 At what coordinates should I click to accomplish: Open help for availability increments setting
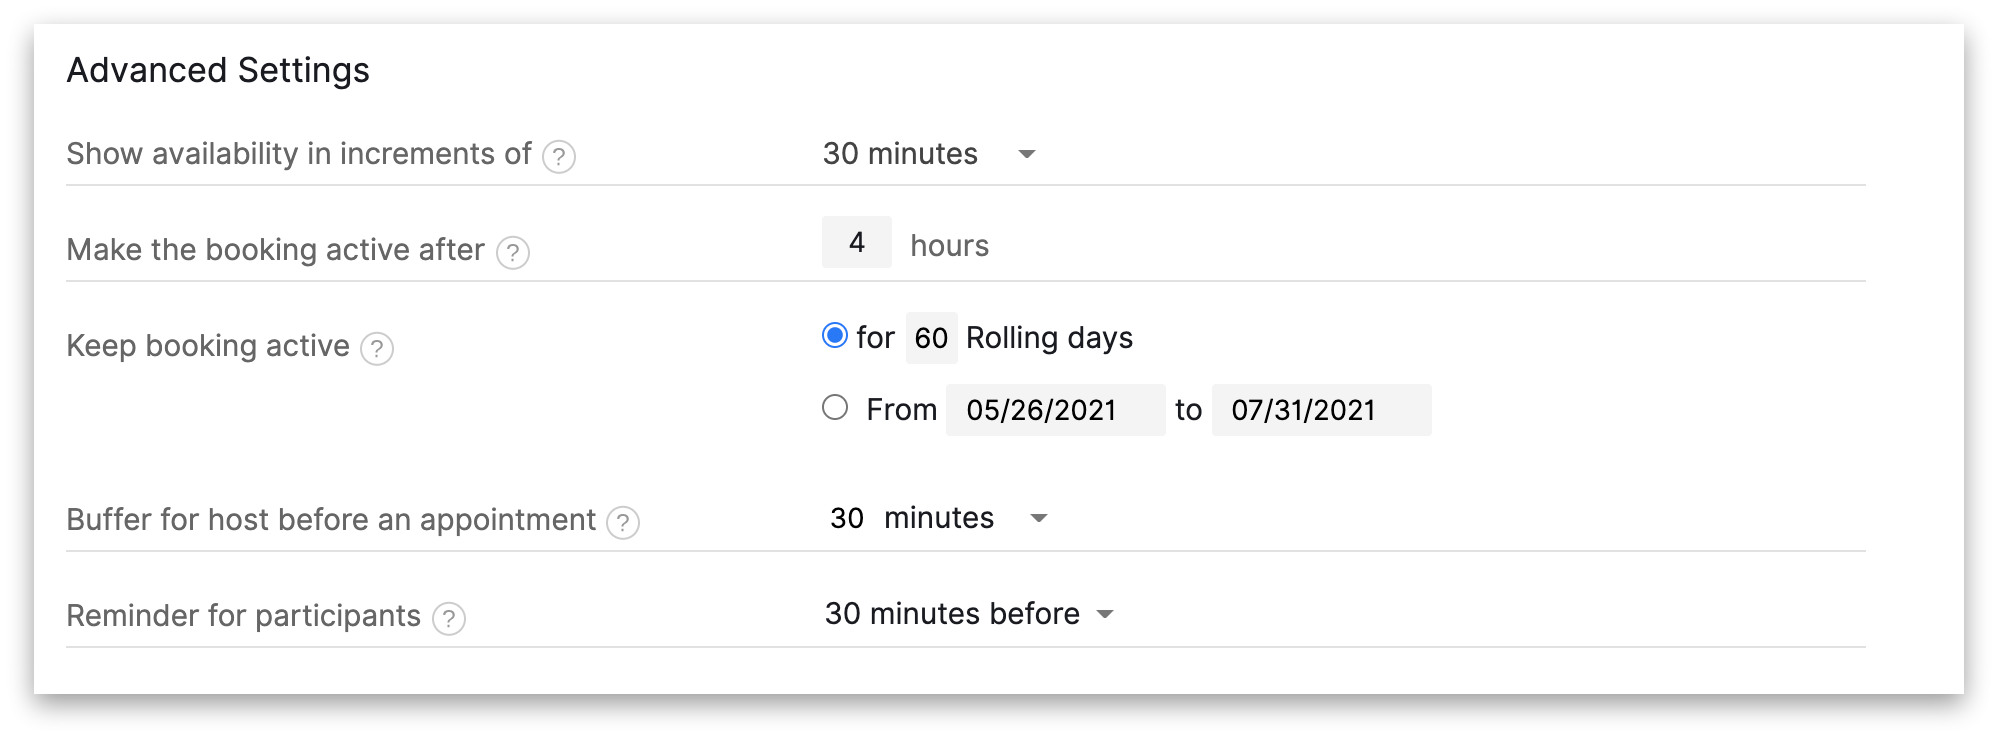coord(559,157)
